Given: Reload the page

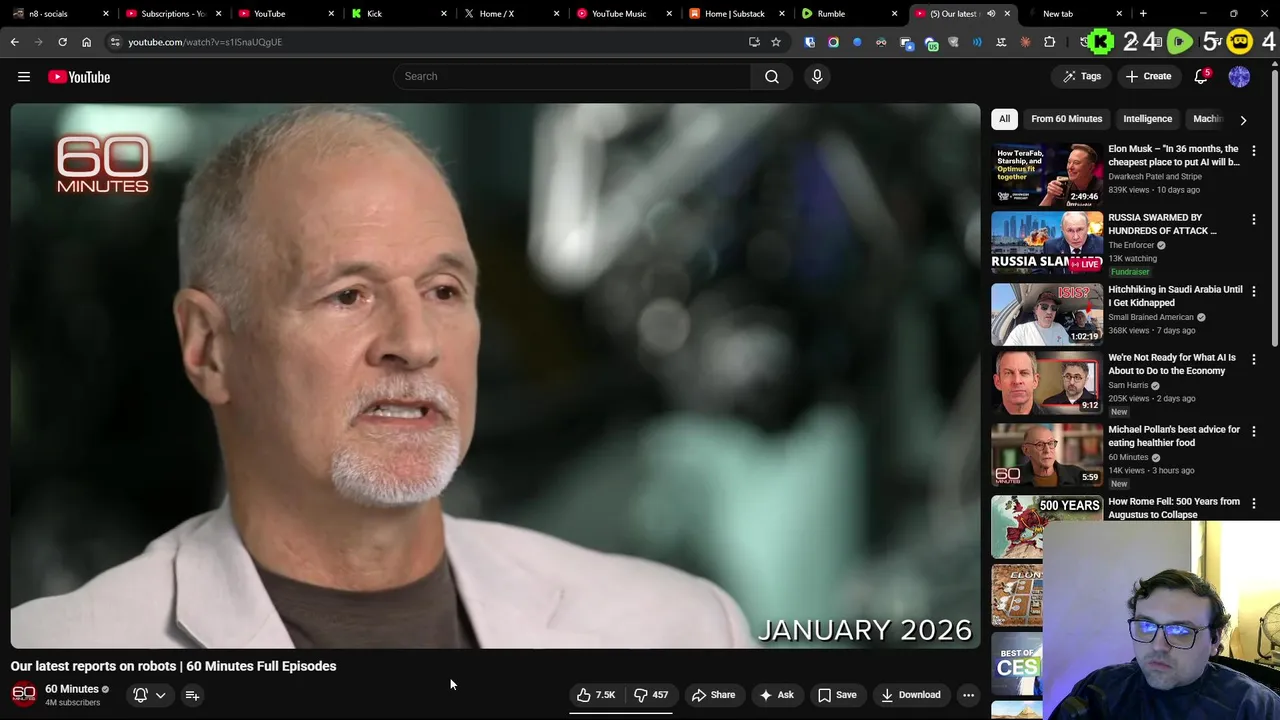Looking at the screenshot, I should pyautogui.click(x=62, y=42).
